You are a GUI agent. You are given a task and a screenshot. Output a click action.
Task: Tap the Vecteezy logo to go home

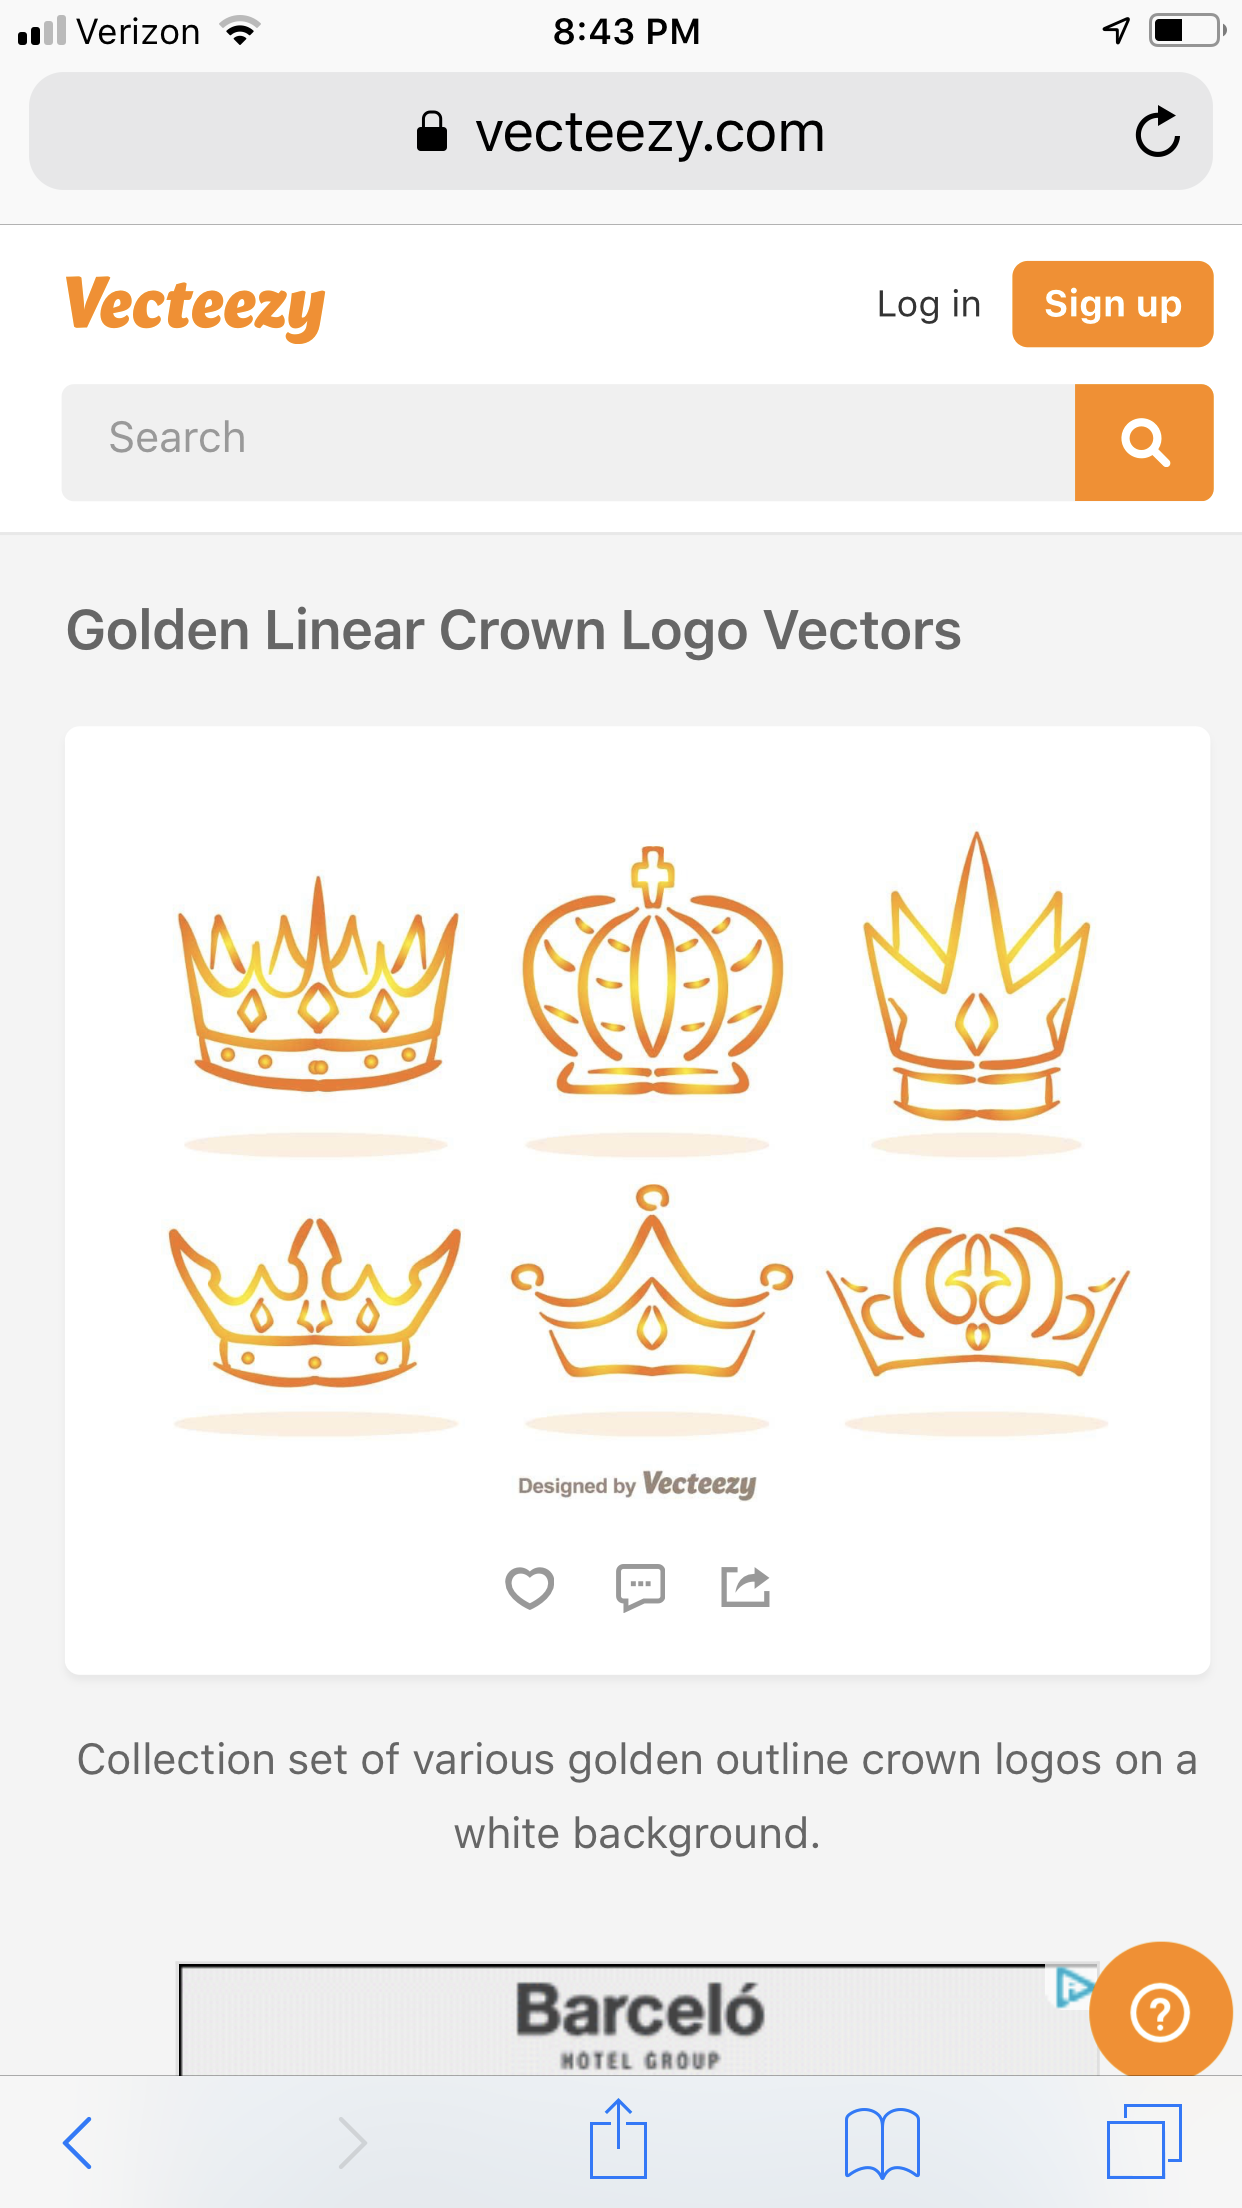pyautogui.click(x=195, y=306)
